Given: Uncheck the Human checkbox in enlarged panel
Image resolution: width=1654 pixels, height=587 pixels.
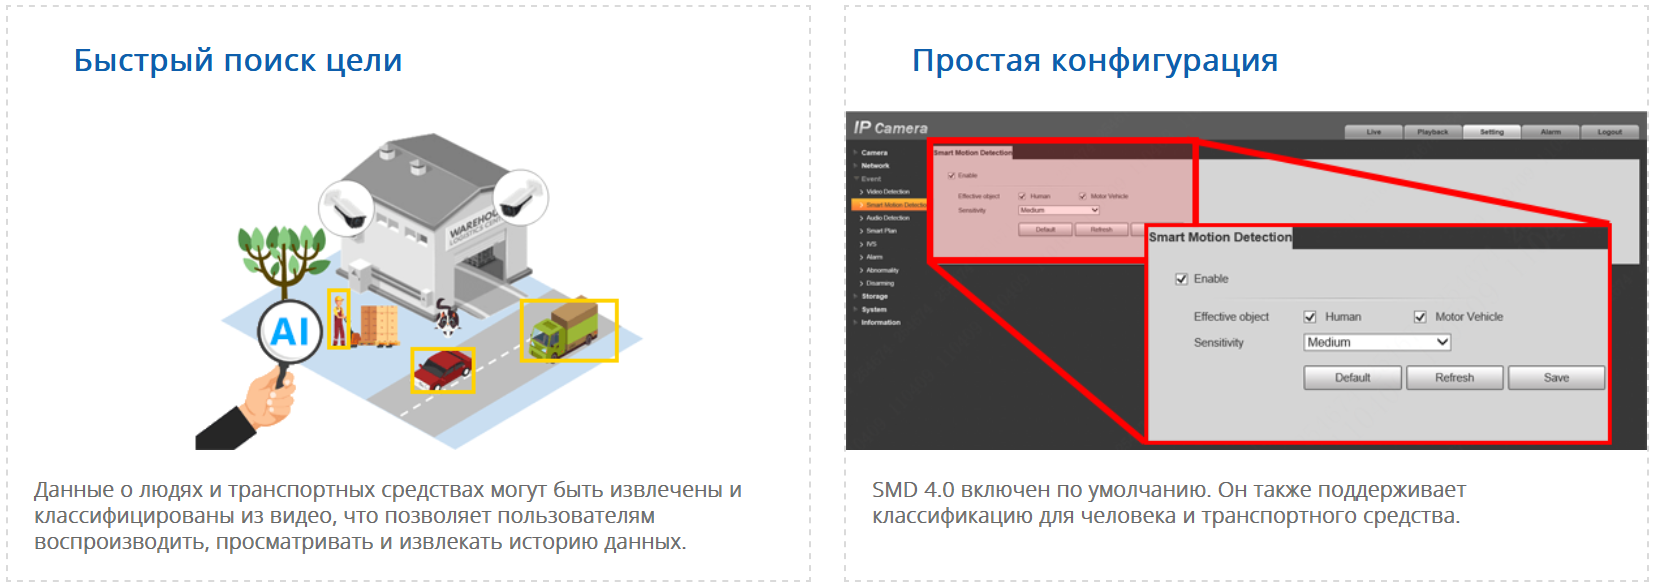Looking at the screenshot, I should [1310, 317].
